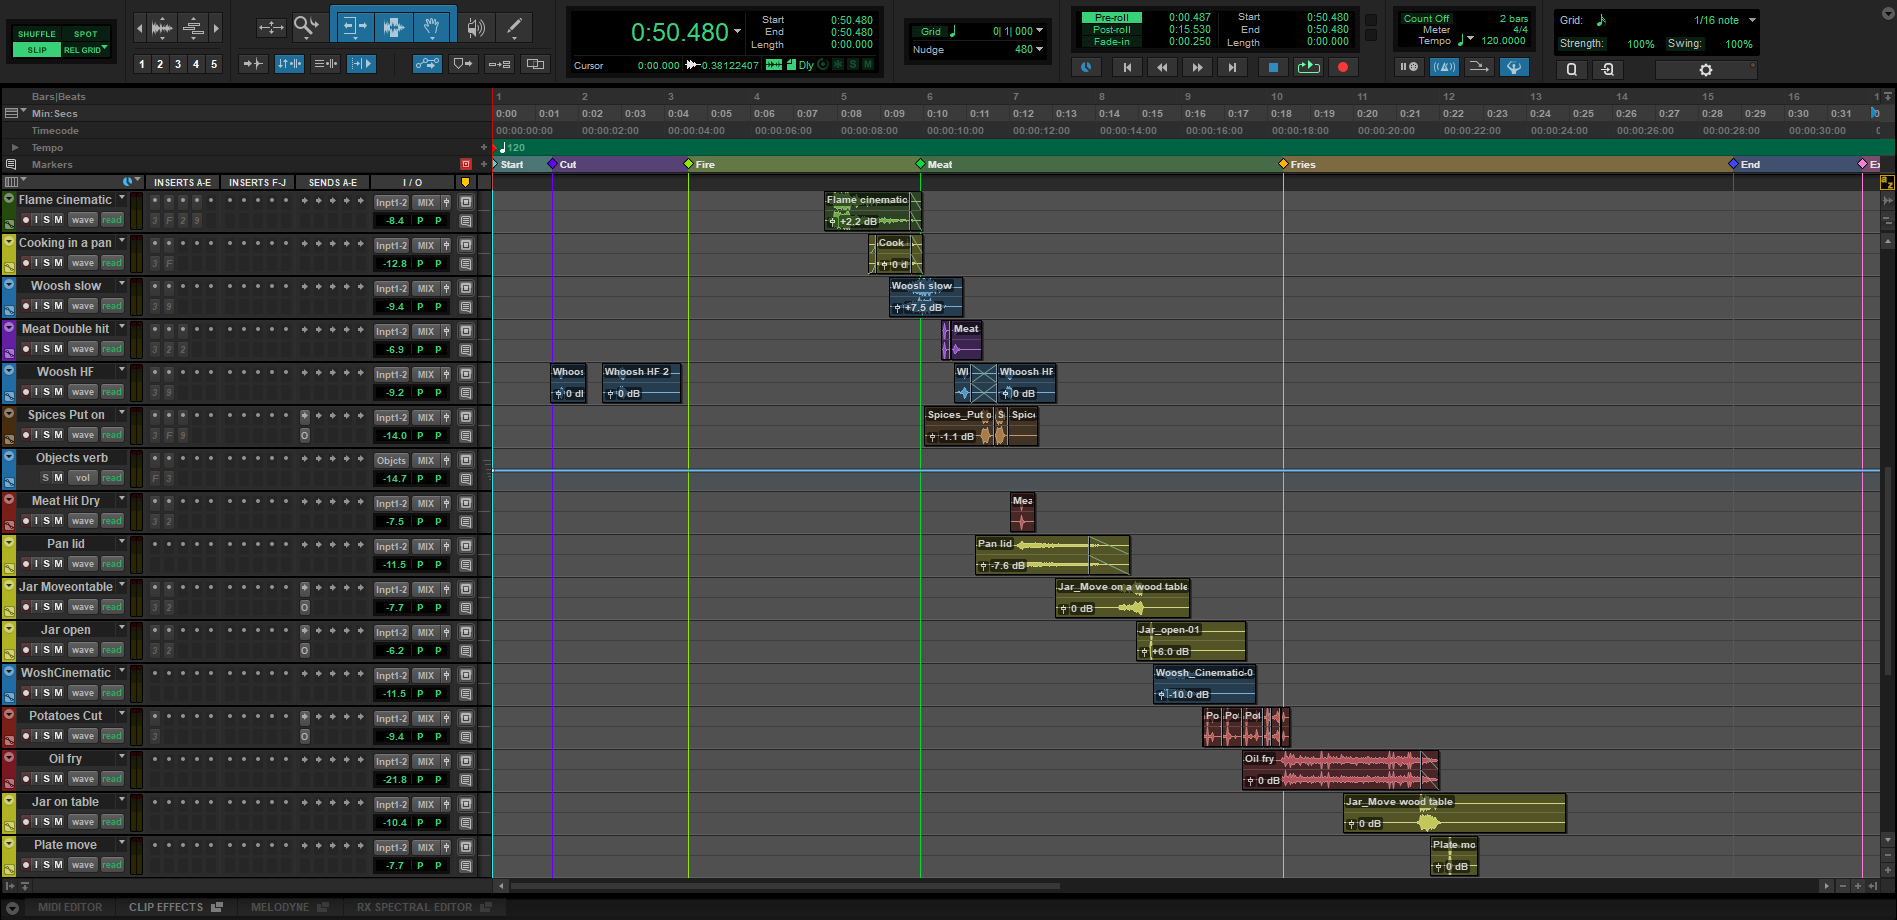Open the REL GRID mode dropdown

pos(104,48)
